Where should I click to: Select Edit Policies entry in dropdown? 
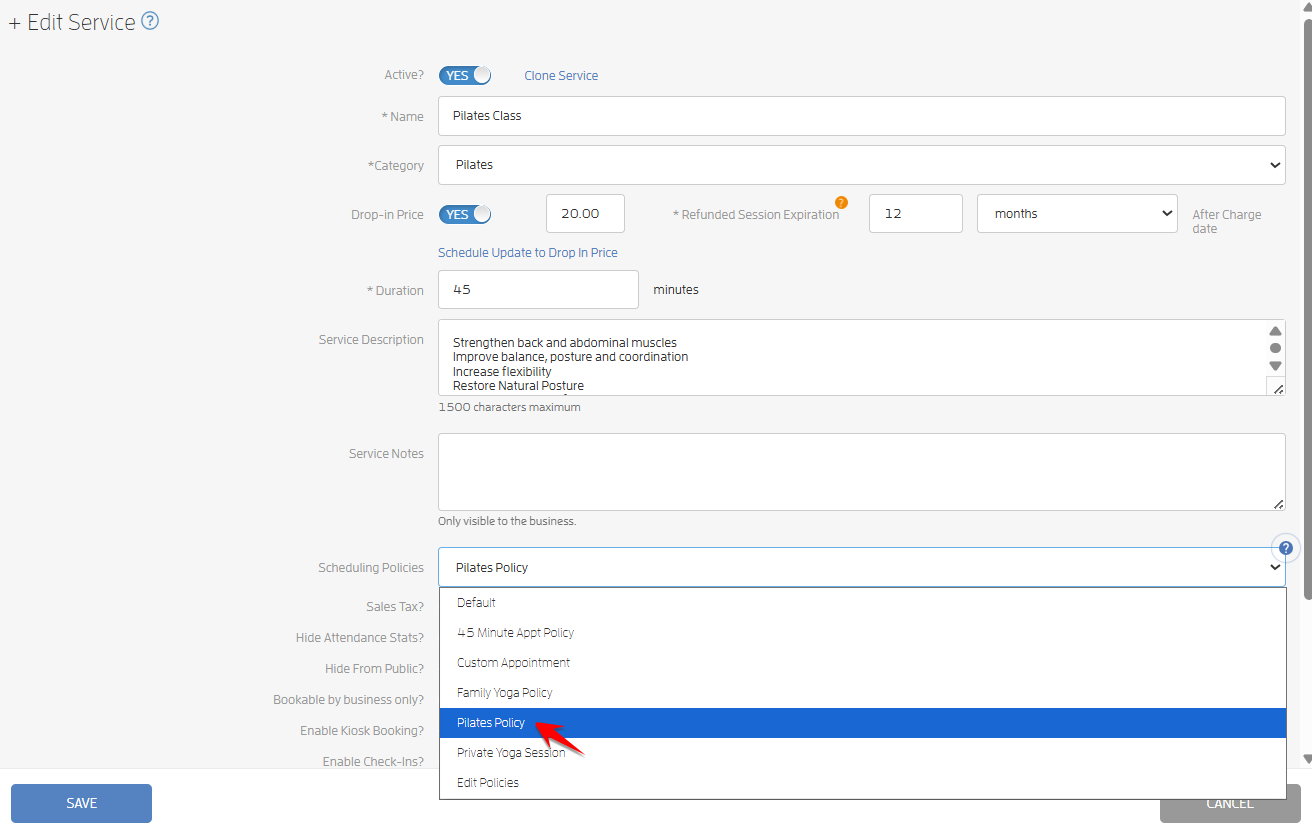coord(863,783)
